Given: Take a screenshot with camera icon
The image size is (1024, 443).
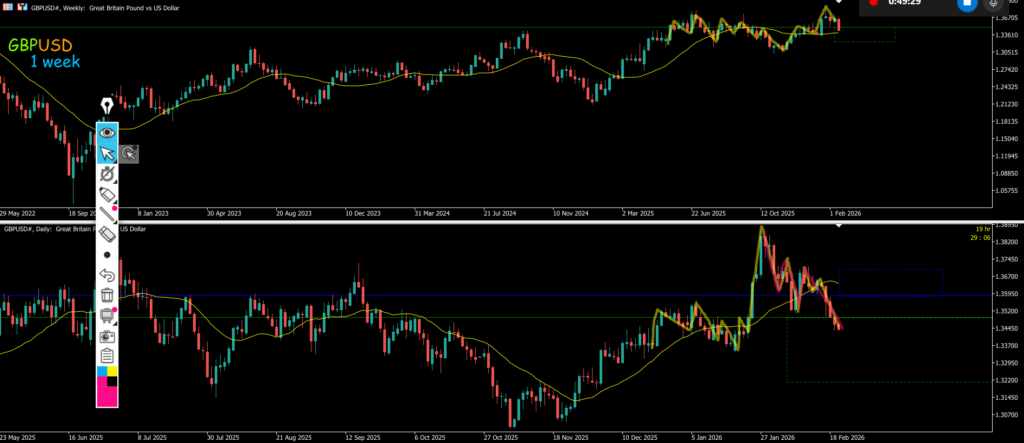Looking at the screenshot, I should 107,336.
